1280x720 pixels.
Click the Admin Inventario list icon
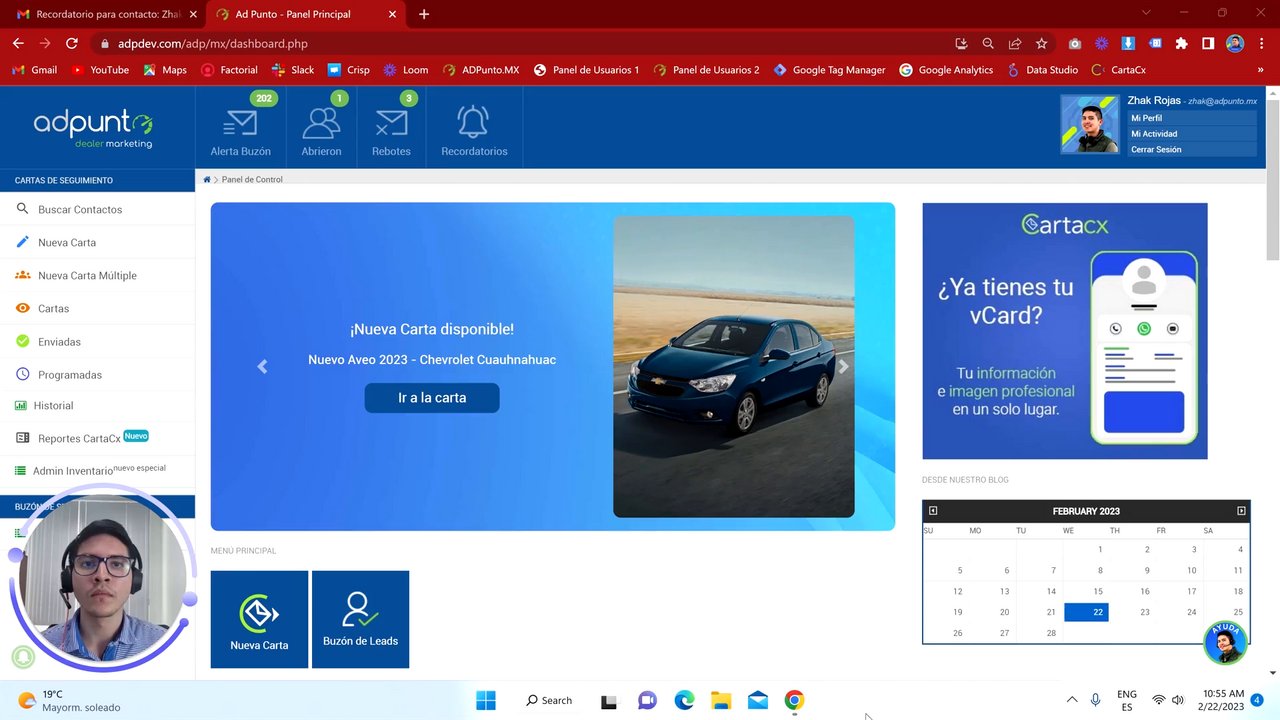[21, 470]
